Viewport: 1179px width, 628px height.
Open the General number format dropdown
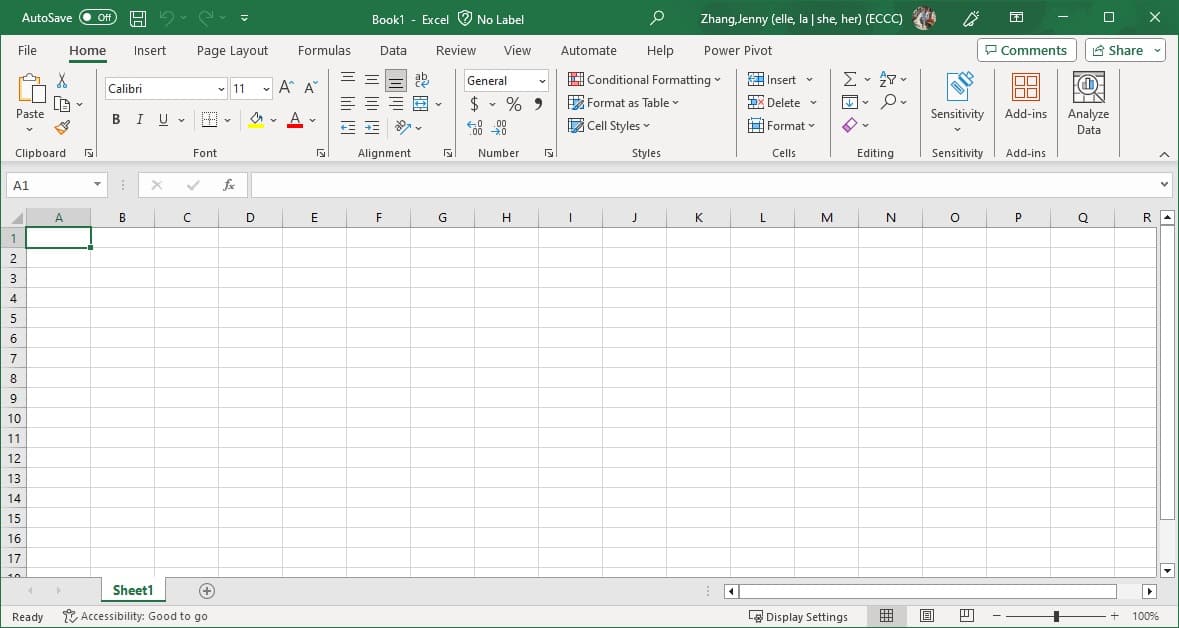click(x=542, y=81)
